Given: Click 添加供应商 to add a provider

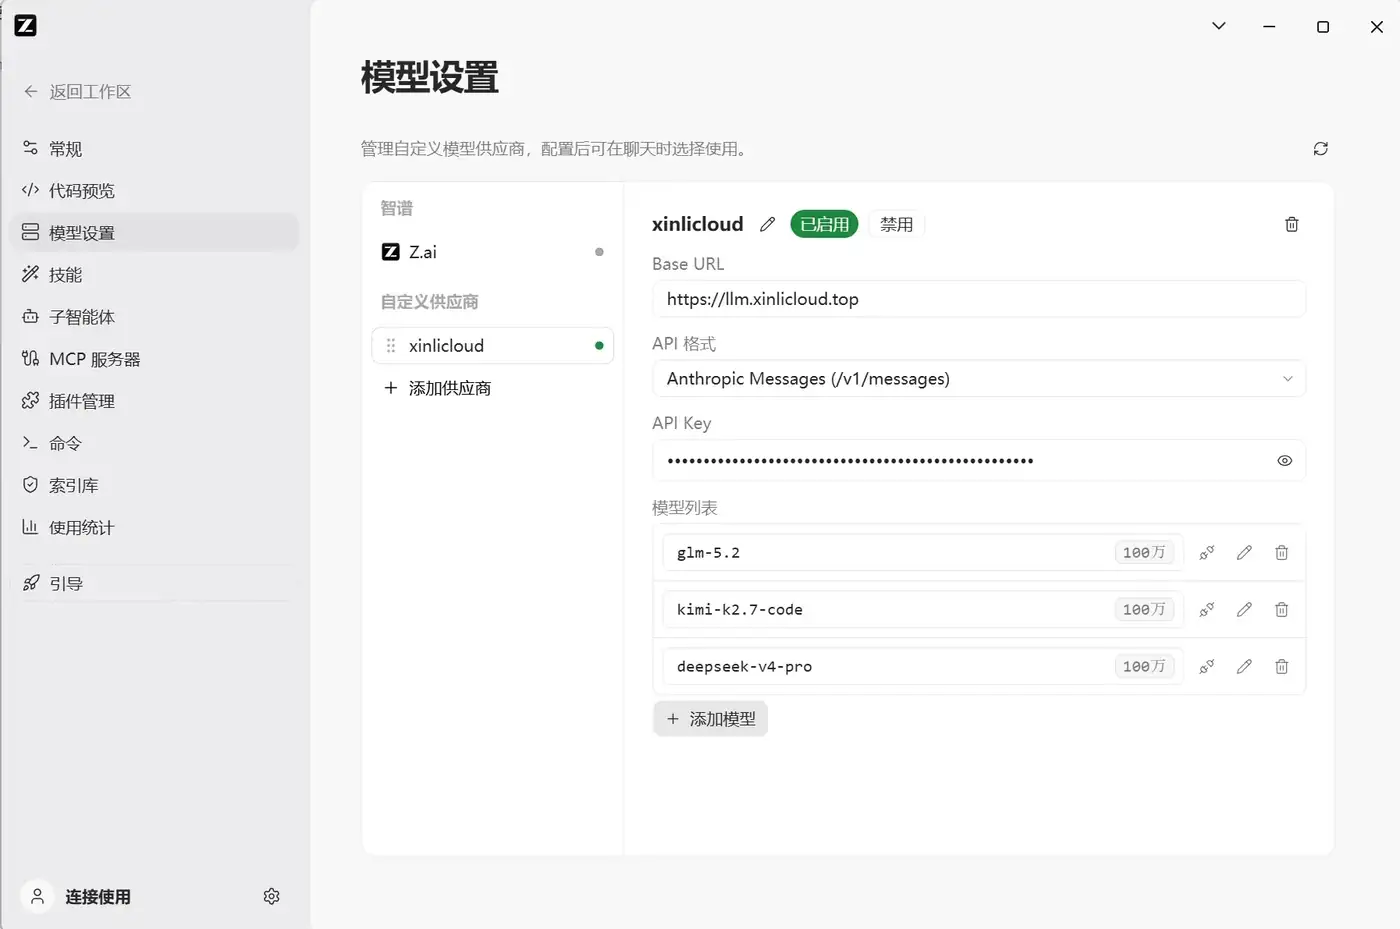Looking at the screenshot, I should 438,388.
